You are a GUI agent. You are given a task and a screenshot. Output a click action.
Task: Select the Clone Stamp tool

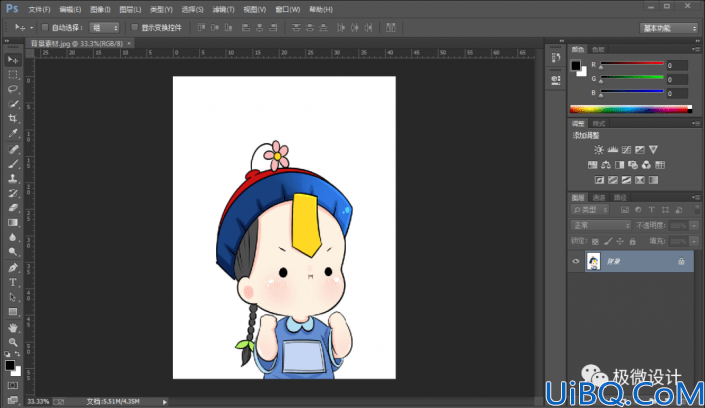click(13, 179)
